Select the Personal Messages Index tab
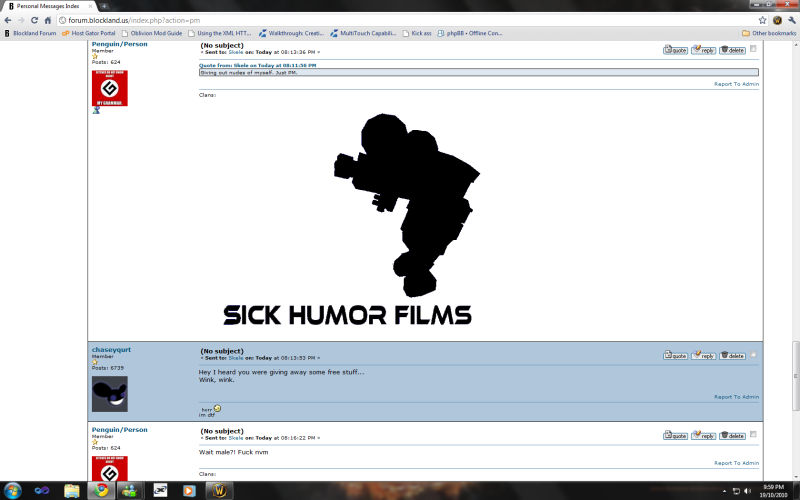Image resolution: width=800 pixels, height=500 pixels. coord(47,6)
